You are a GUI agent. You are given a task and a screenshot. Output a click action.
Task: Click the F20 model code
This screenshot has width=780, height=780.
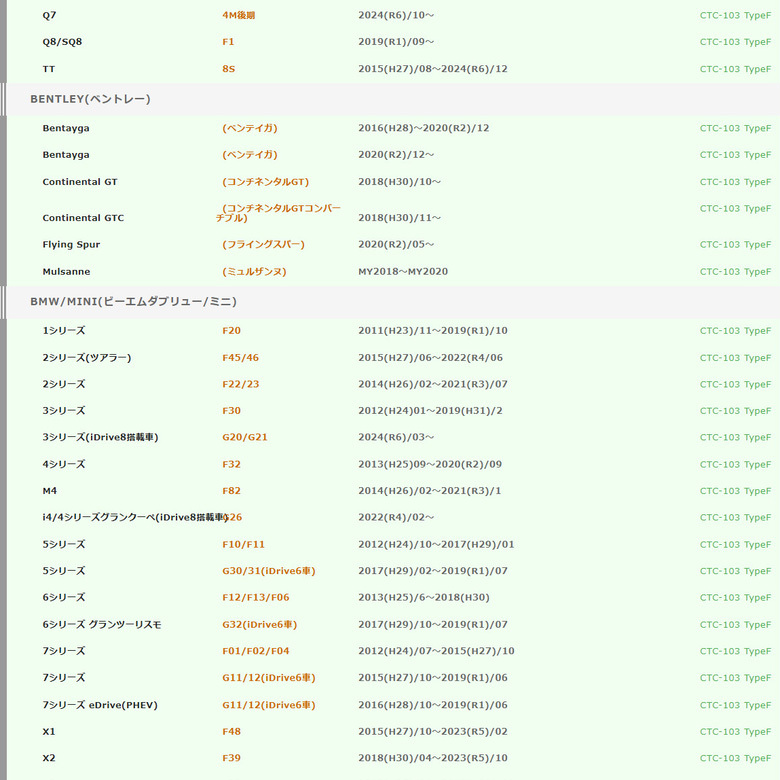(231, 331)
